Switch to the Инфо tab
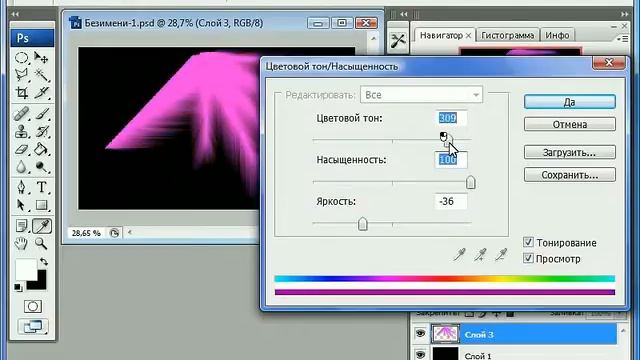This screenshot has height=360, width=640. coord(557,36)
